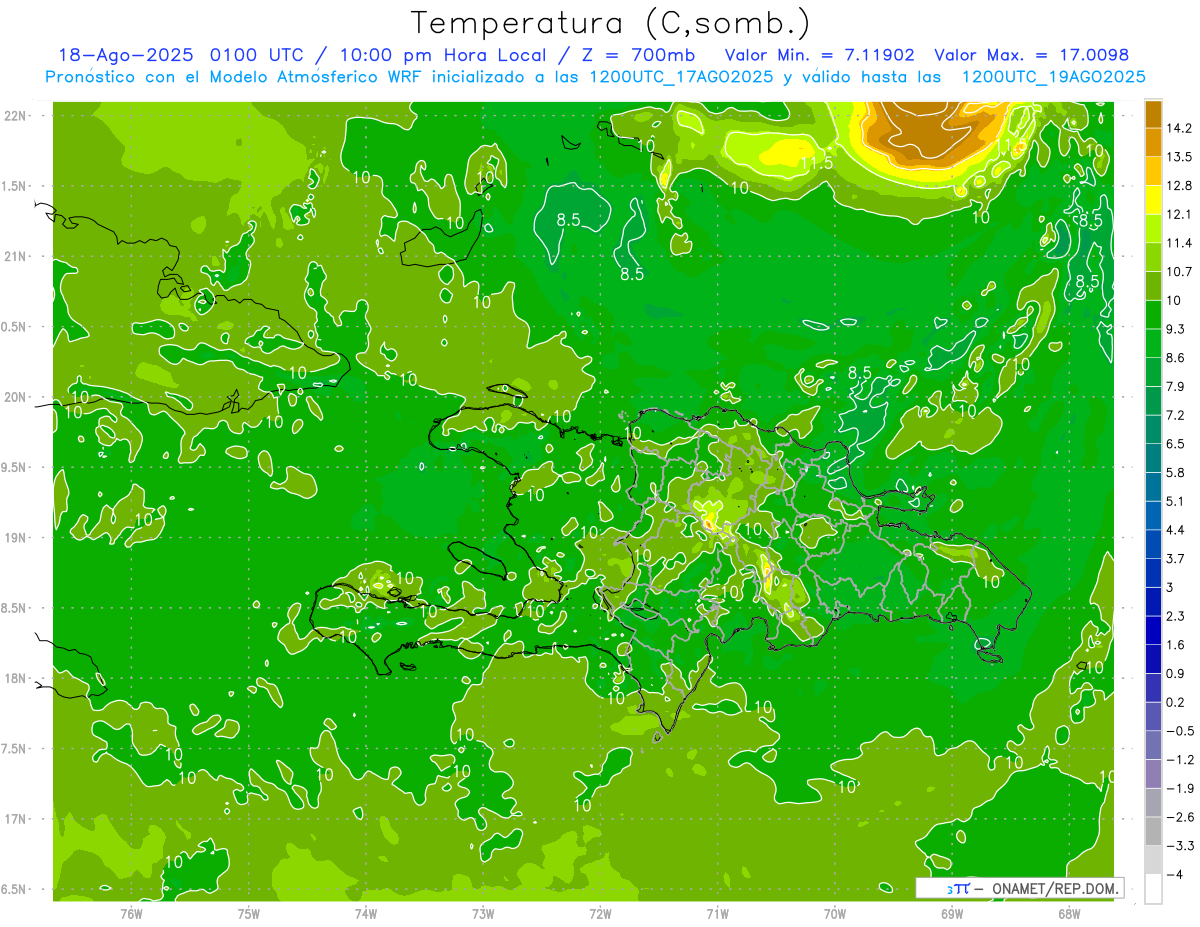
Task: Click the '-1.2' colorbar value
Action: coord(1179,760)
